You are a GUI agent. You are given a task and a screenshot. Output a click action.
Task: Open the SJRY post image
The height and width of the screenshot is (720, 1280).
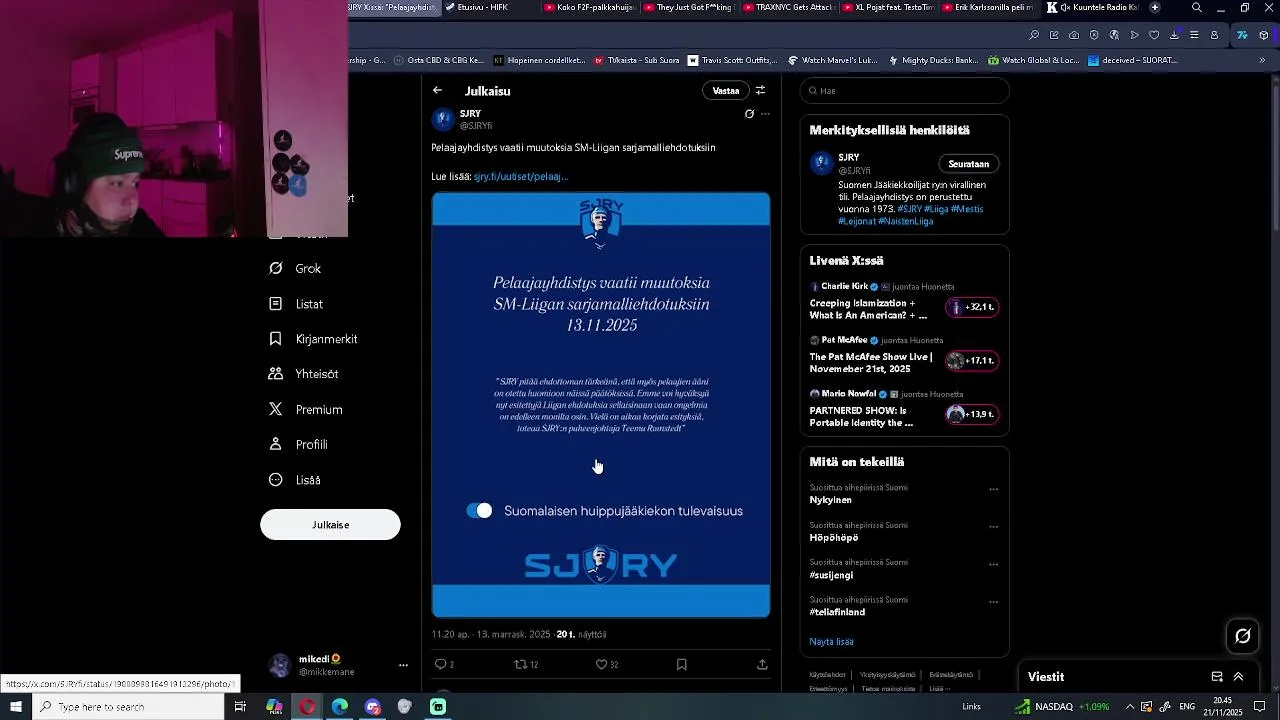pos(601,405)
